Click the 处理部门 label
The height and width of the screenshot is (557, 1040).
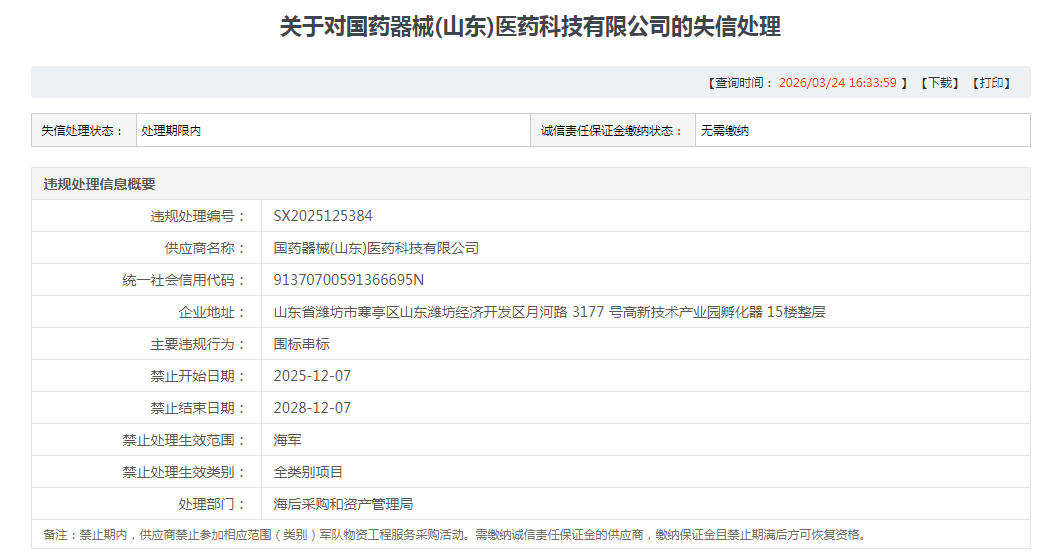pyautogui.click(x=212, y=505)
